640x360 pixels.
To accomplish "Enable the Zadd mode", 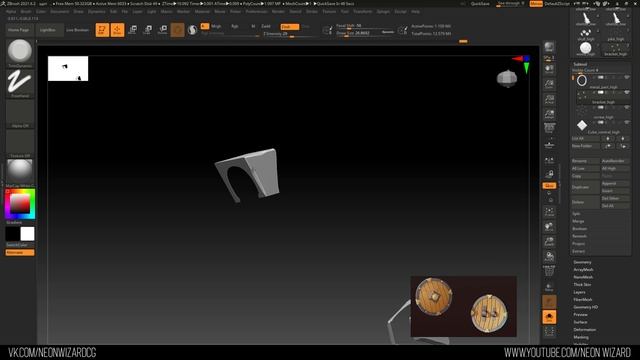I will click(266, 26).
